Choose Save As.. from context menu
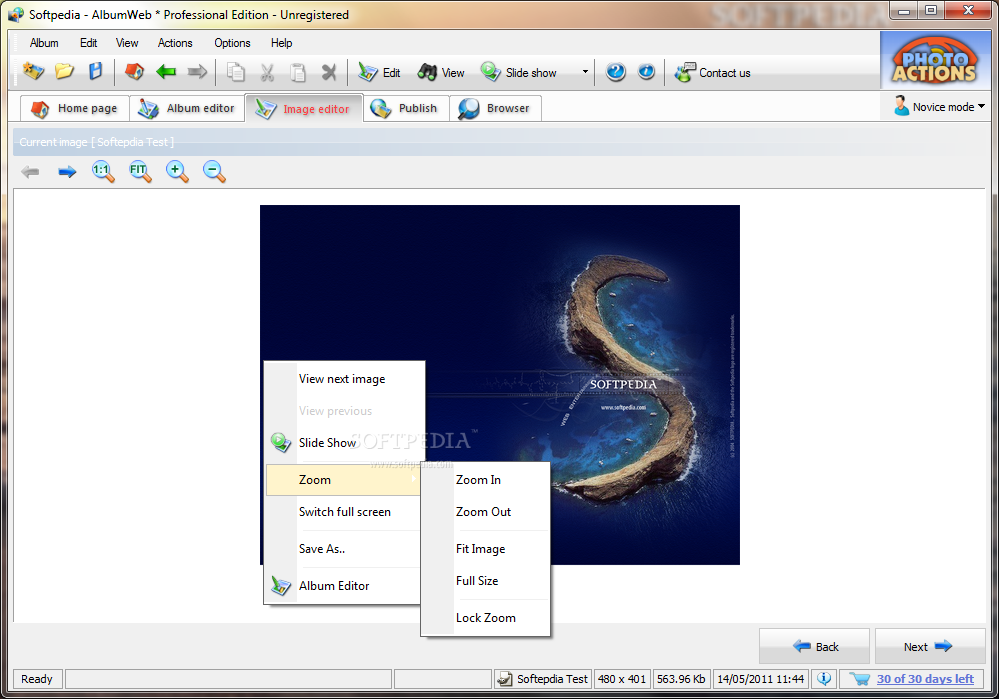The width and height of the screenshot is (999, 699). pyautogui.click(x=344, y=549)
